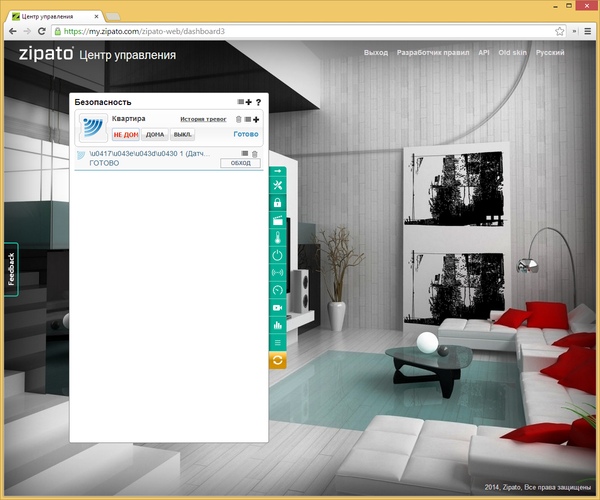The width and height of the screenshot is (600, 500).
Task: Open the bar chart statistics icon
Action: click(278, 325)
